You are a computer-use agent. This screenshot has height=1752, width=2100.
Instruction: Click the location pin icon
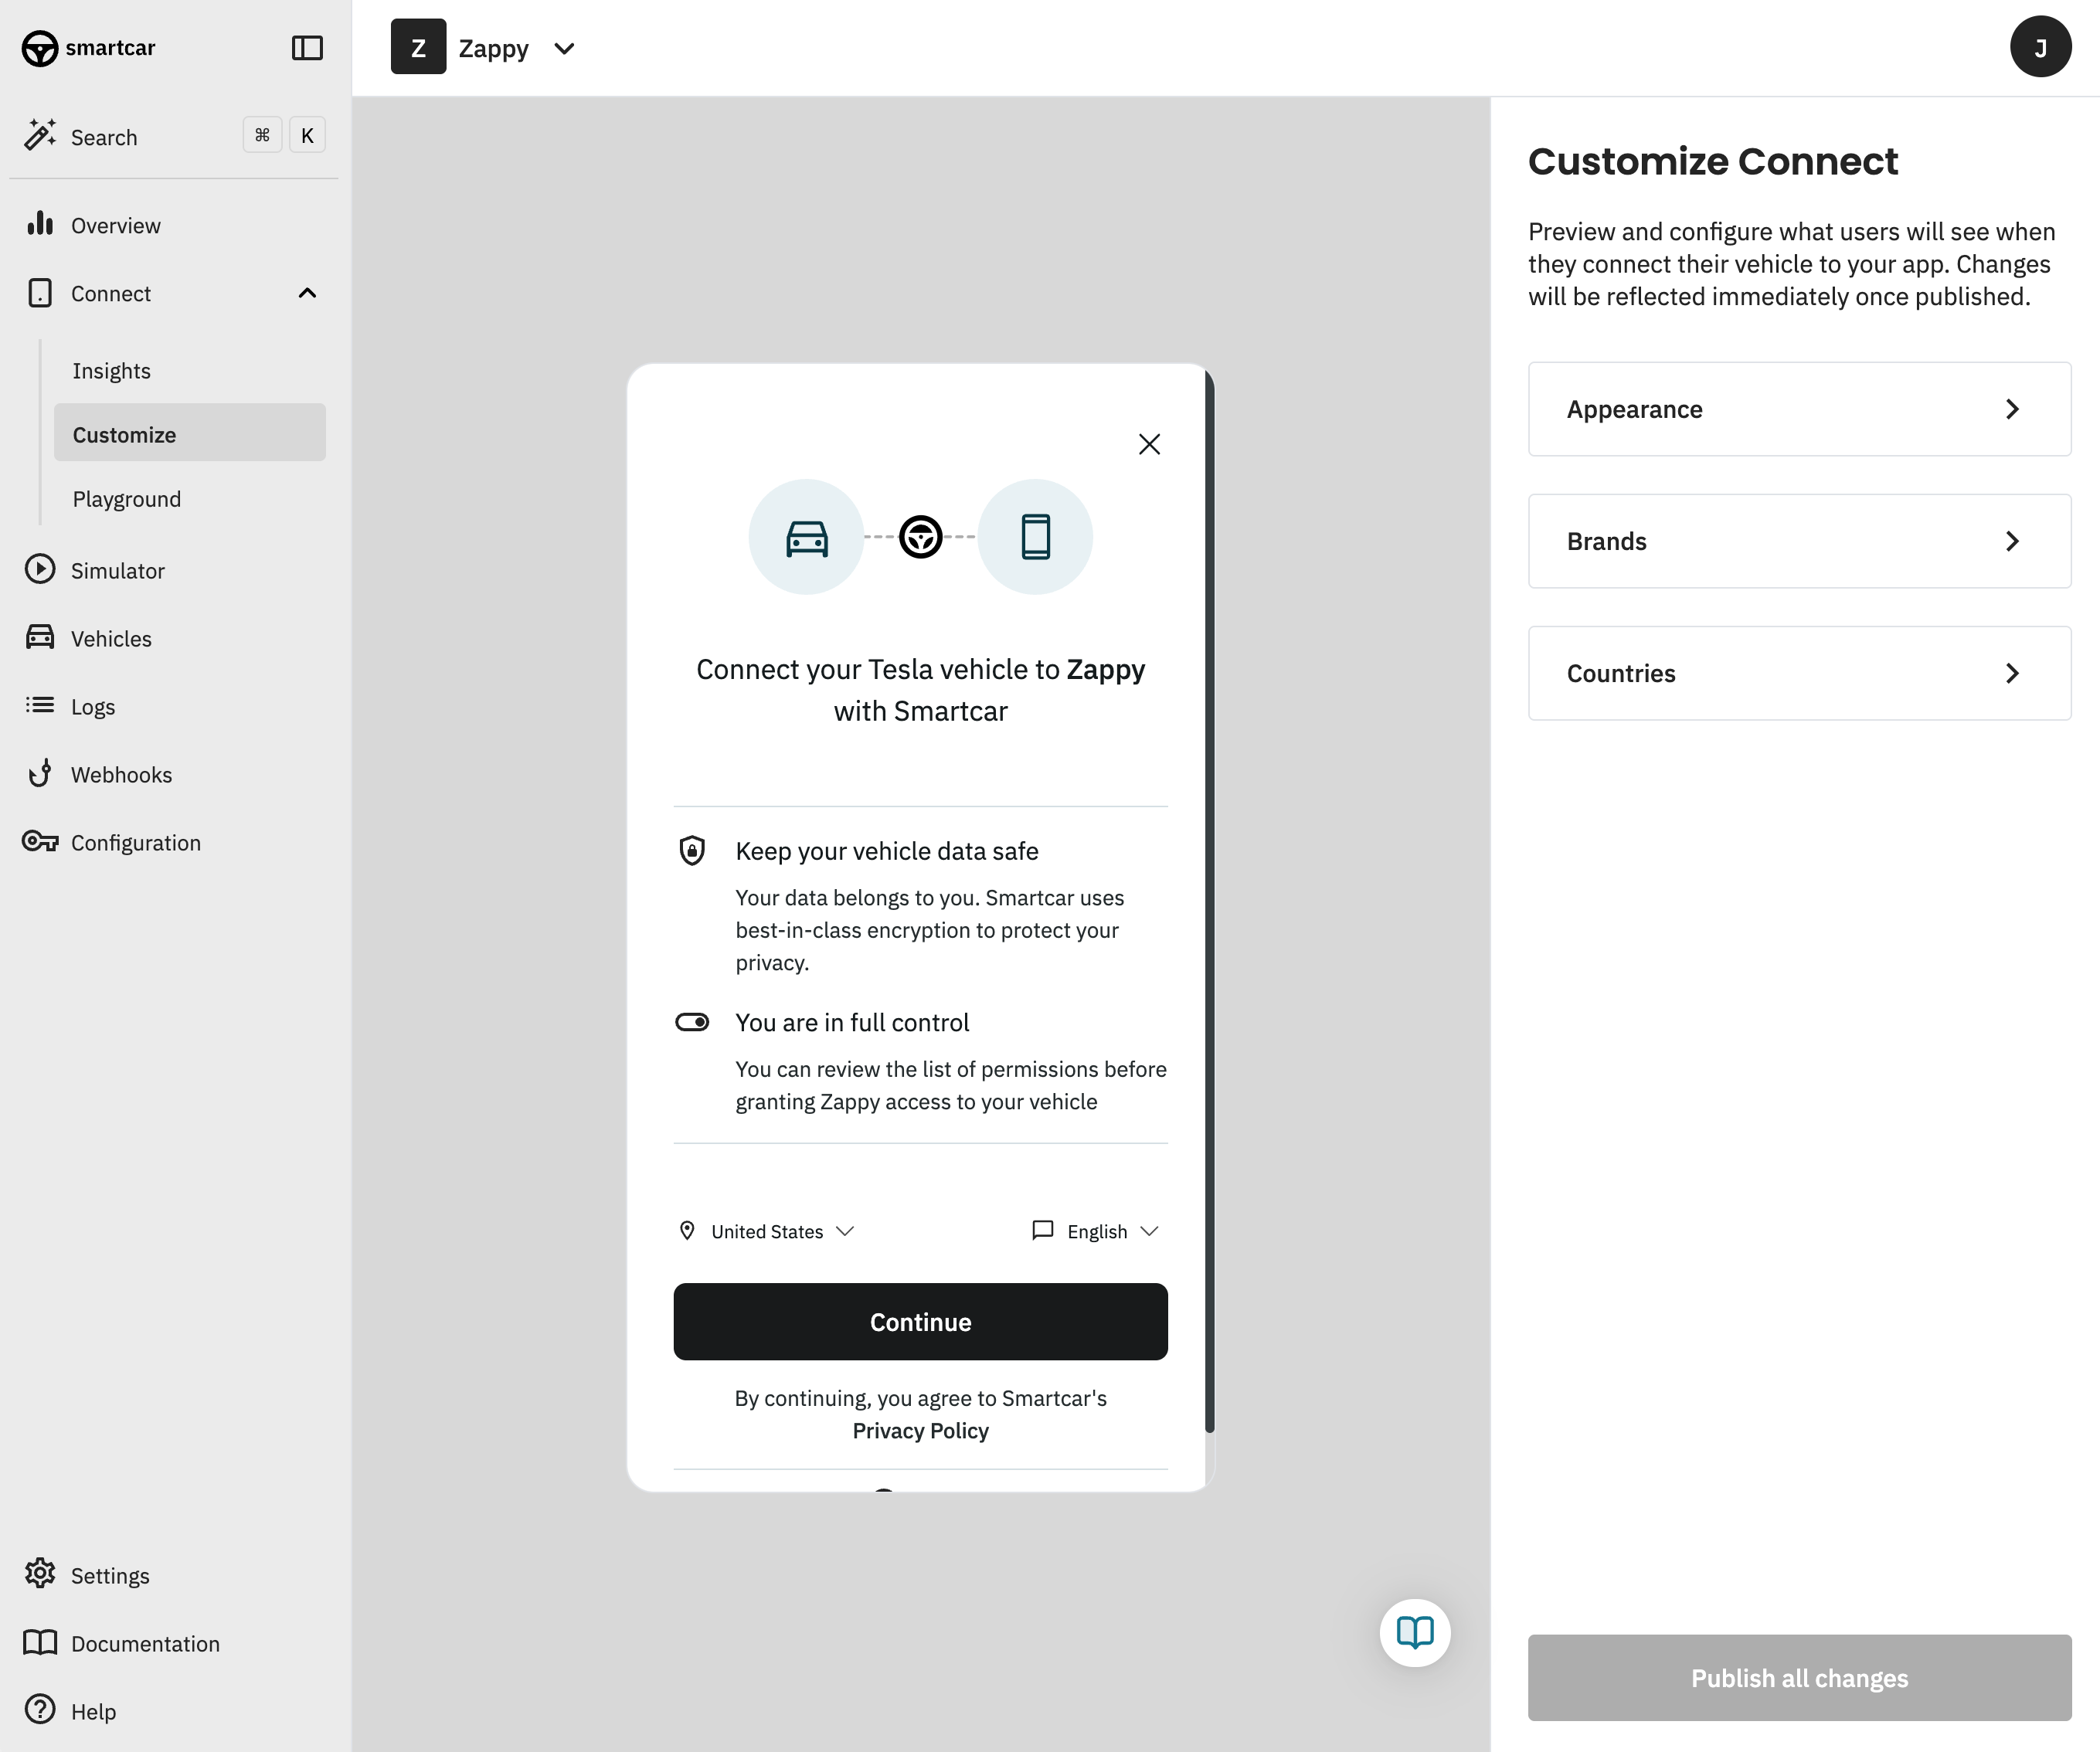click(x=687, y=1230)
